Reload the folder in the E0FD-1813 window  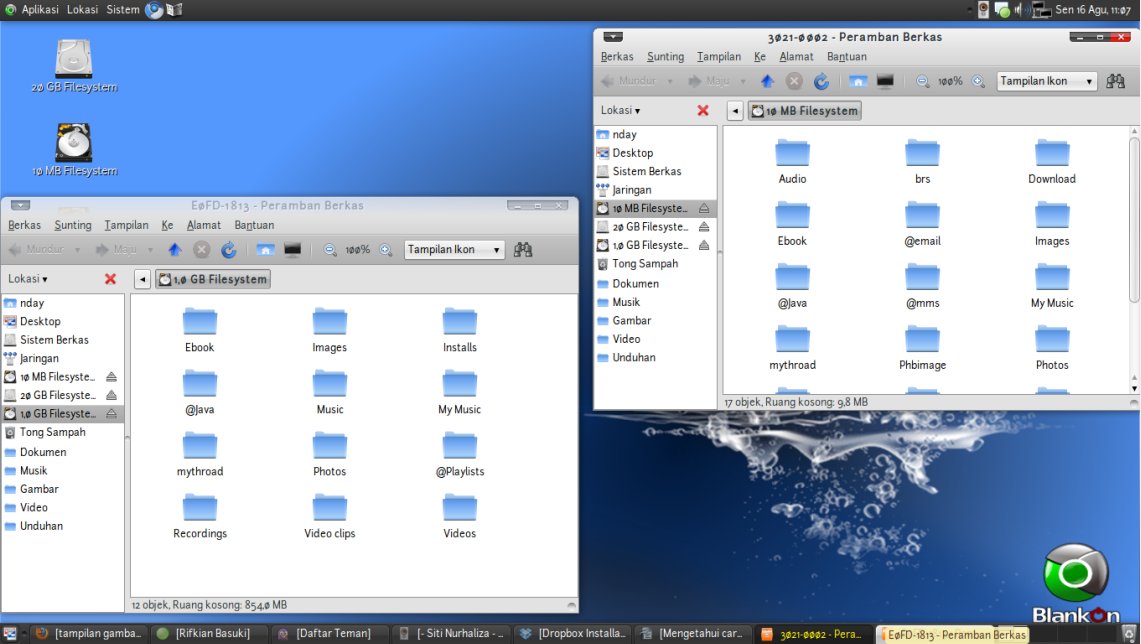tap(229, 250)
